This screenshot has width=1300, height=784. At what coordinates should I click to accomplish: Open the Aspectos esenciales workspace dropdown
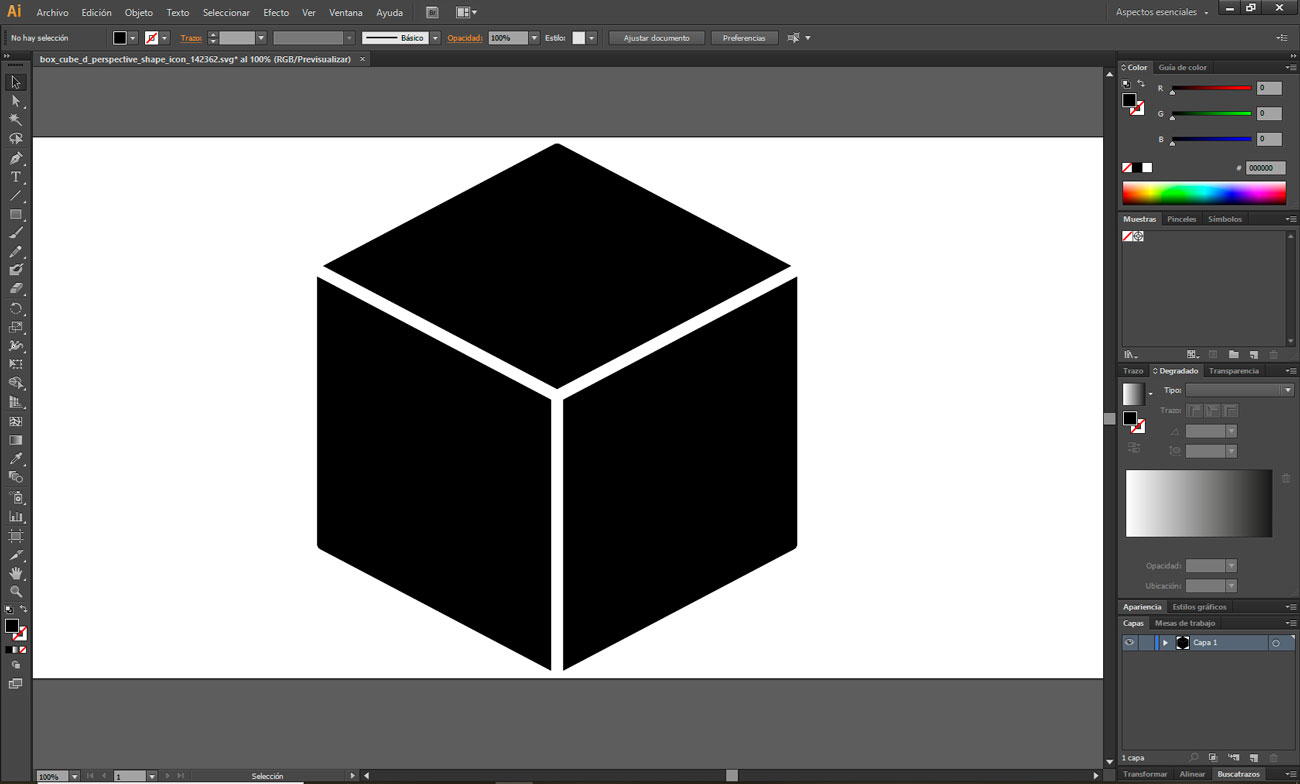pos(1161,12)
